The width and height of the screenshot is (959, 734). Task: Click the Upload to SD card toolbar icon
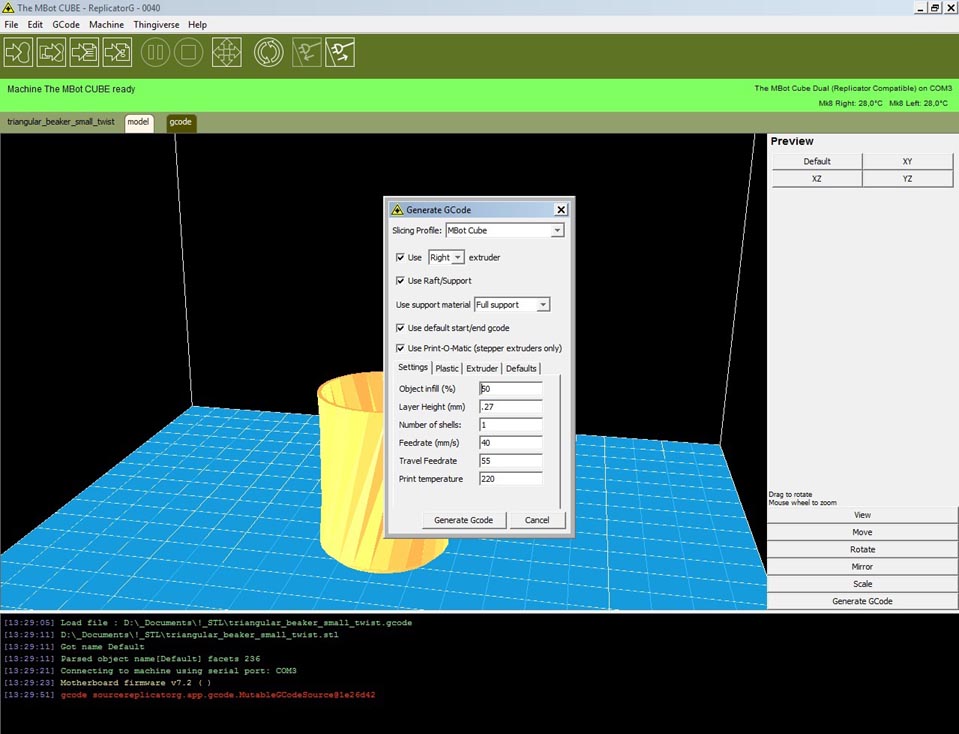tap(117, 53)
